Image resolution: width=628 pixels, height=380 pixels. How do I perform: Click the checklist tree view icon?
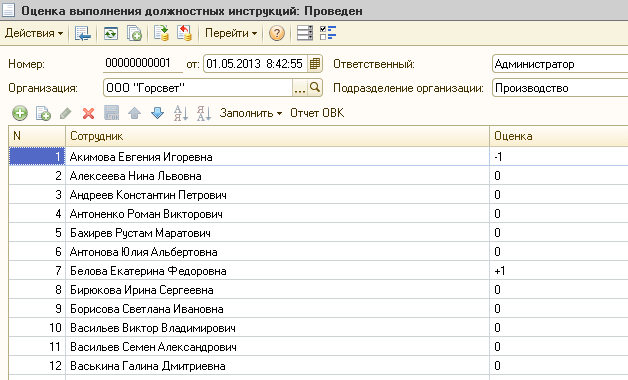(x=328, y=33)
